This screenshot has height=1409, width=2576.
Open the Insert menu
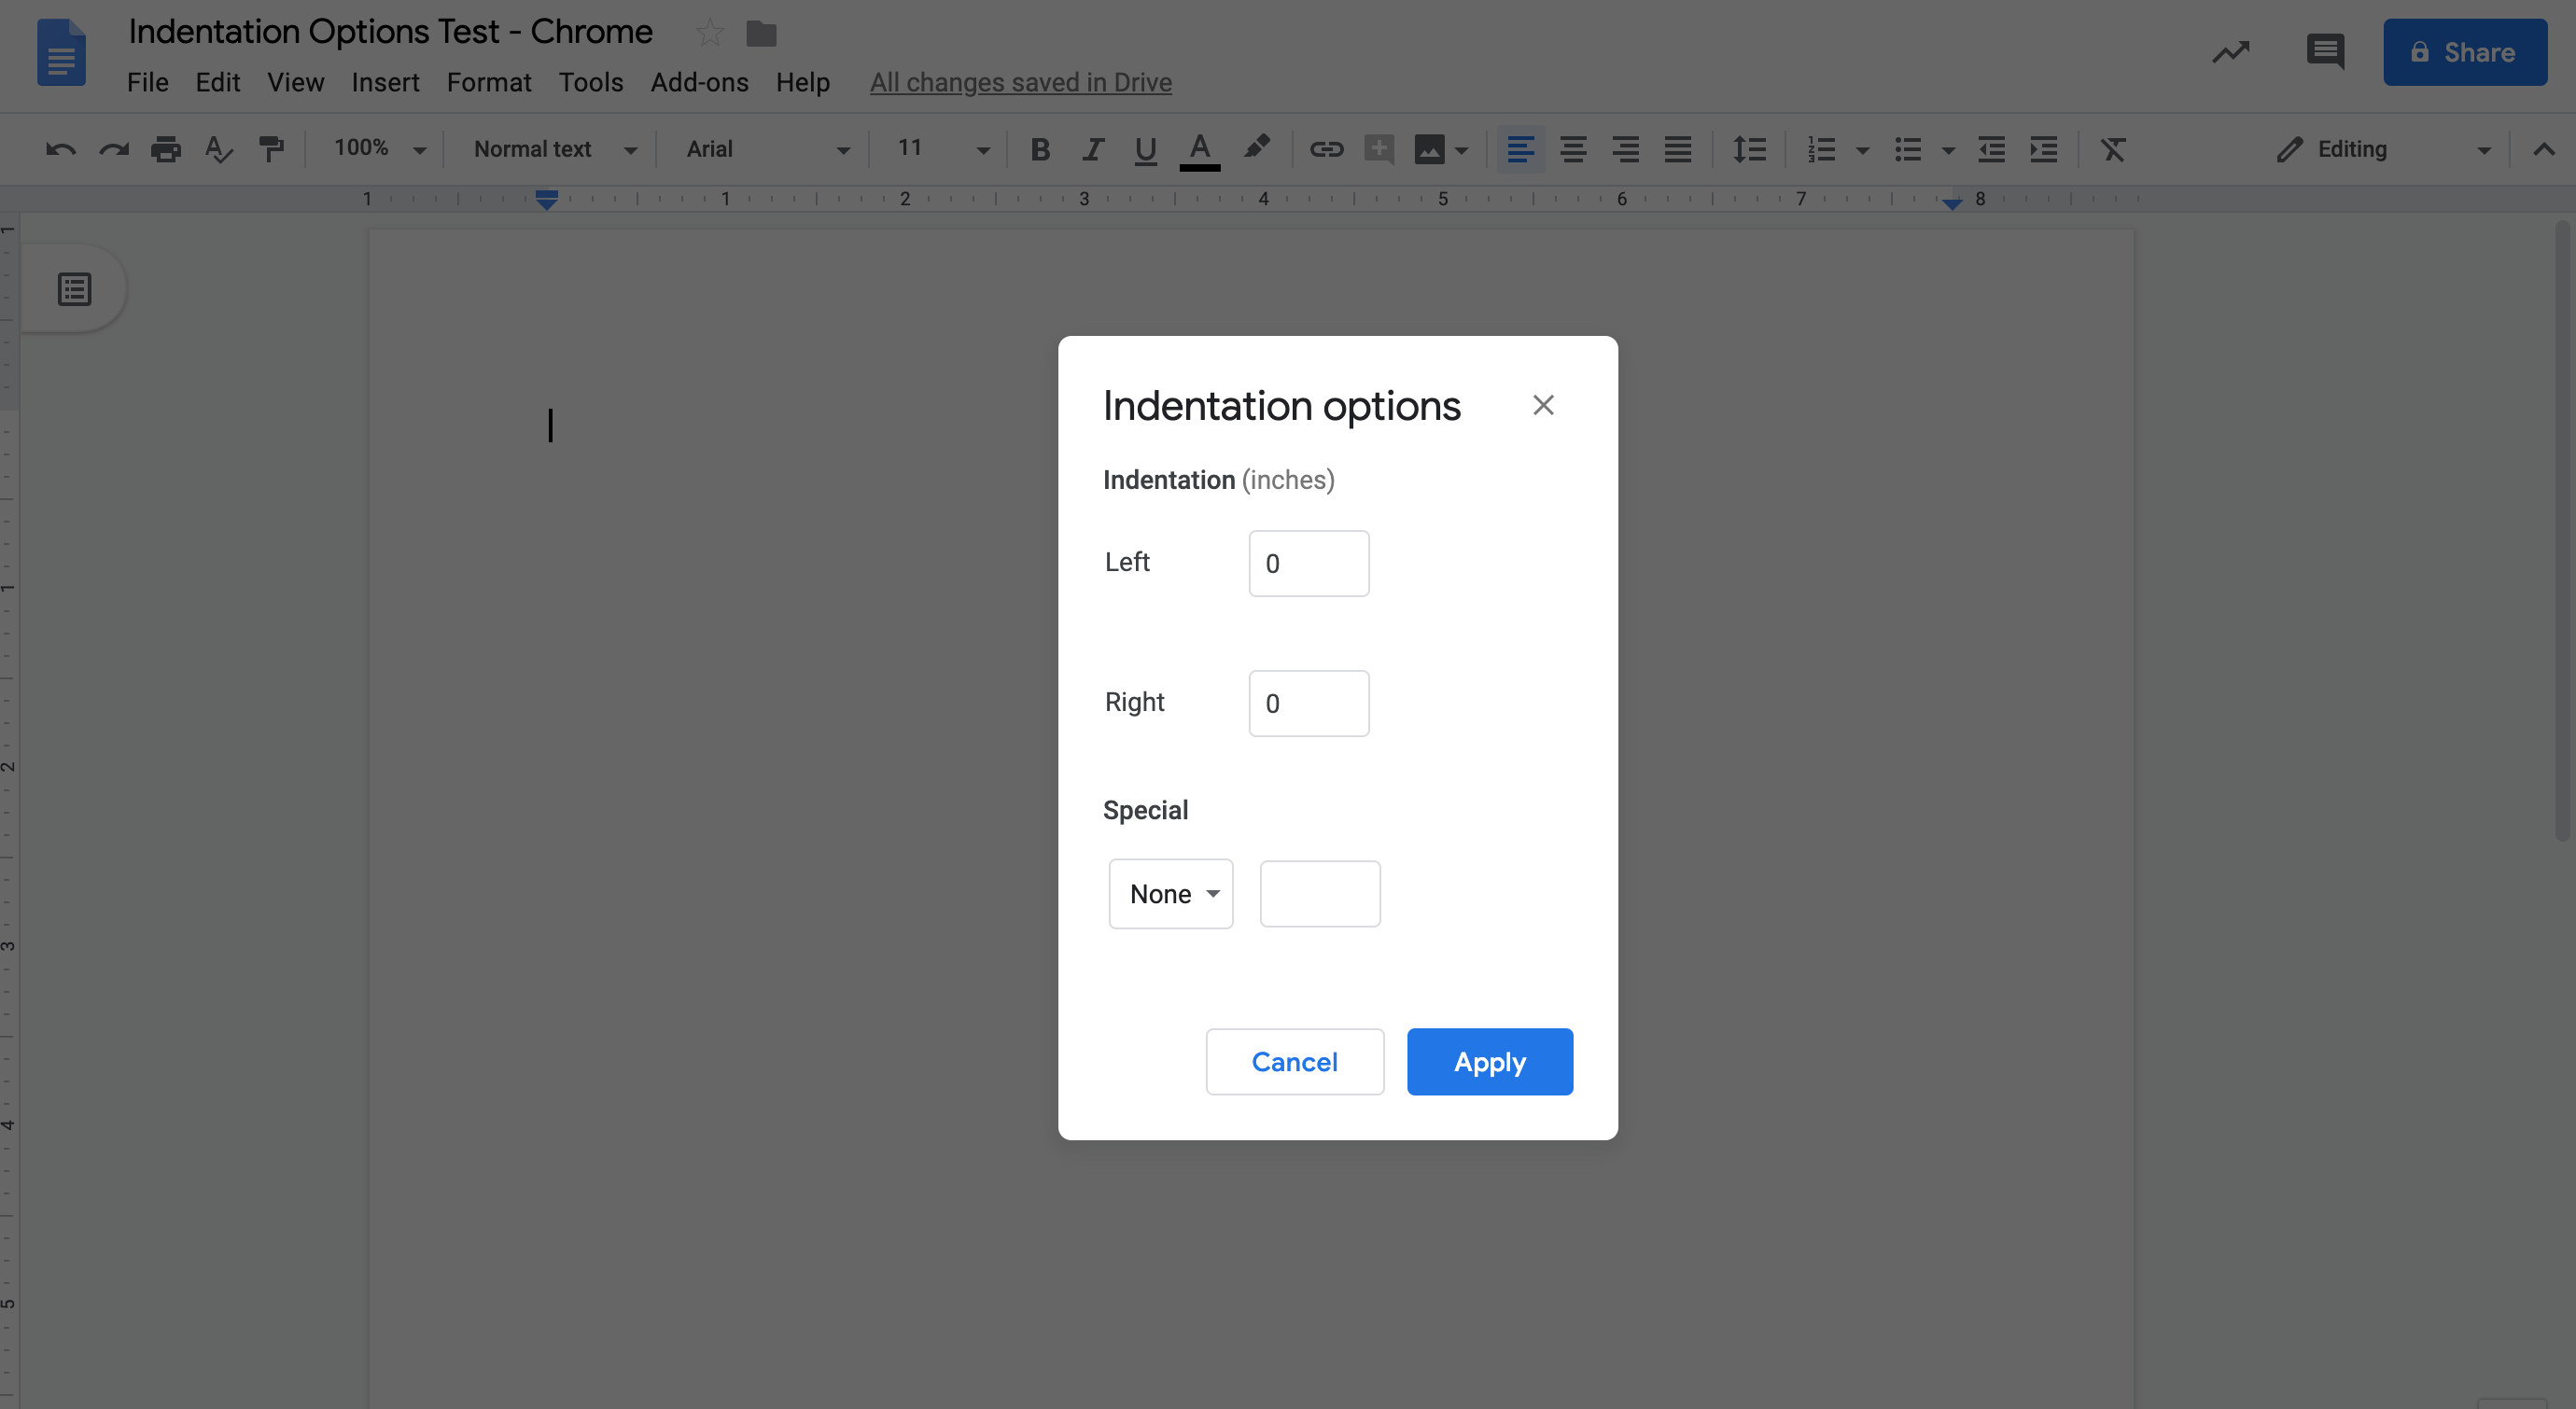[x=385, y=82]
